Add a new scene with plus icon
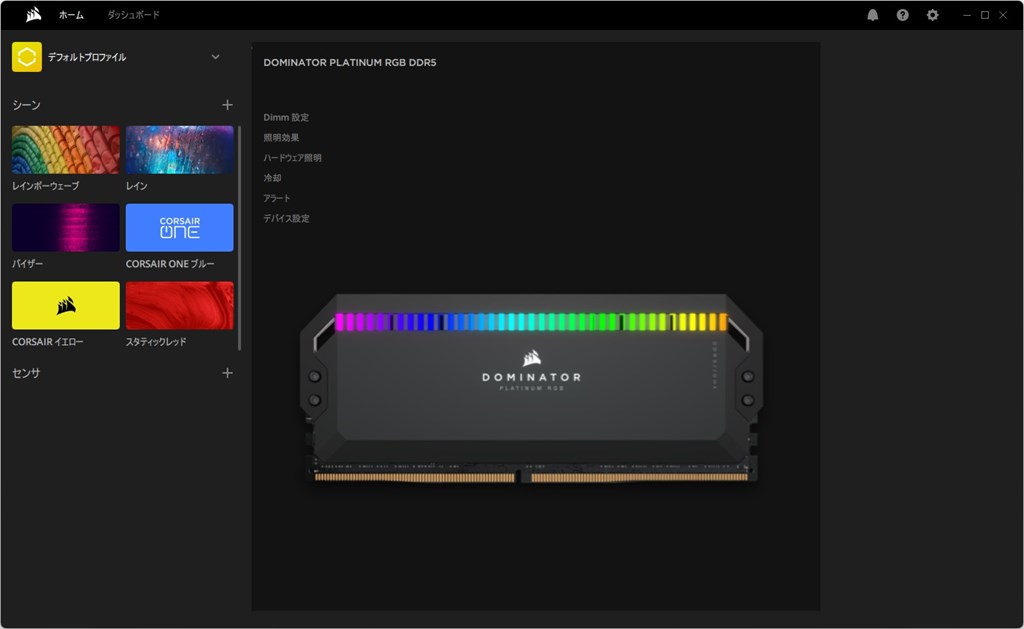 coord(227,105)
